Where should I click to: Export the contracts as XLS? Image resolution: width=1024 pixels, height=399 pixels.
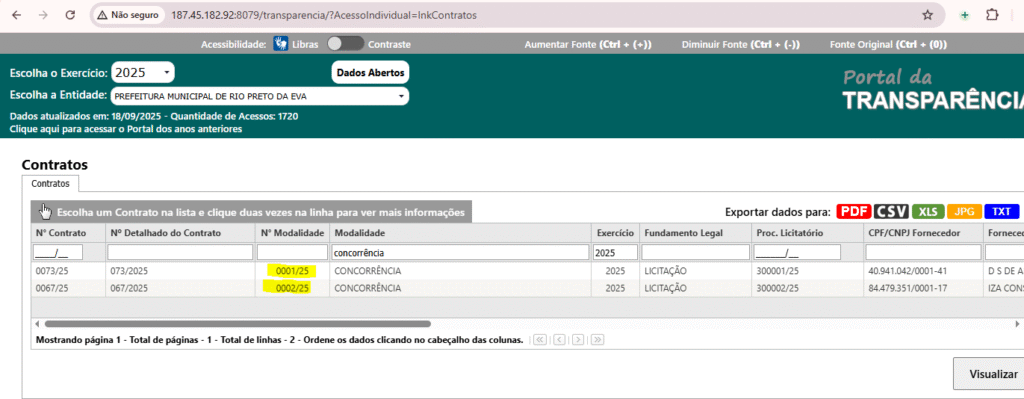(x=927, y=212)
